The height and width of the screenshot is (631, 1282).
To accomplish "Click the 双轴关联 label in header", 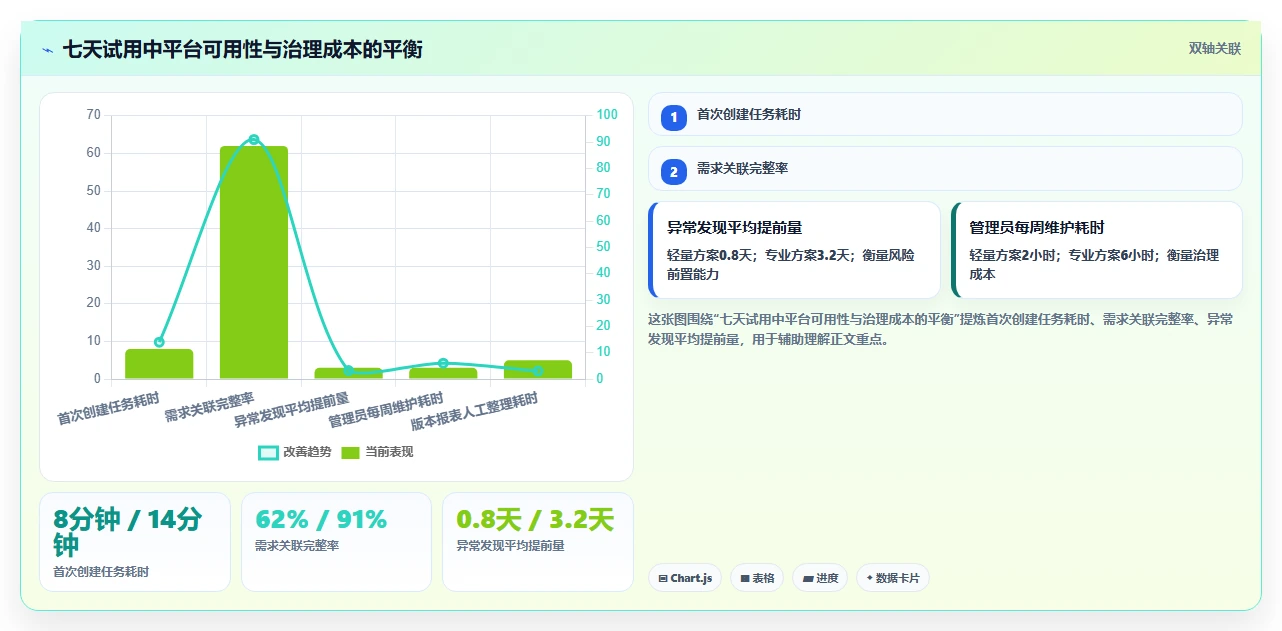I will point(1215,48).
